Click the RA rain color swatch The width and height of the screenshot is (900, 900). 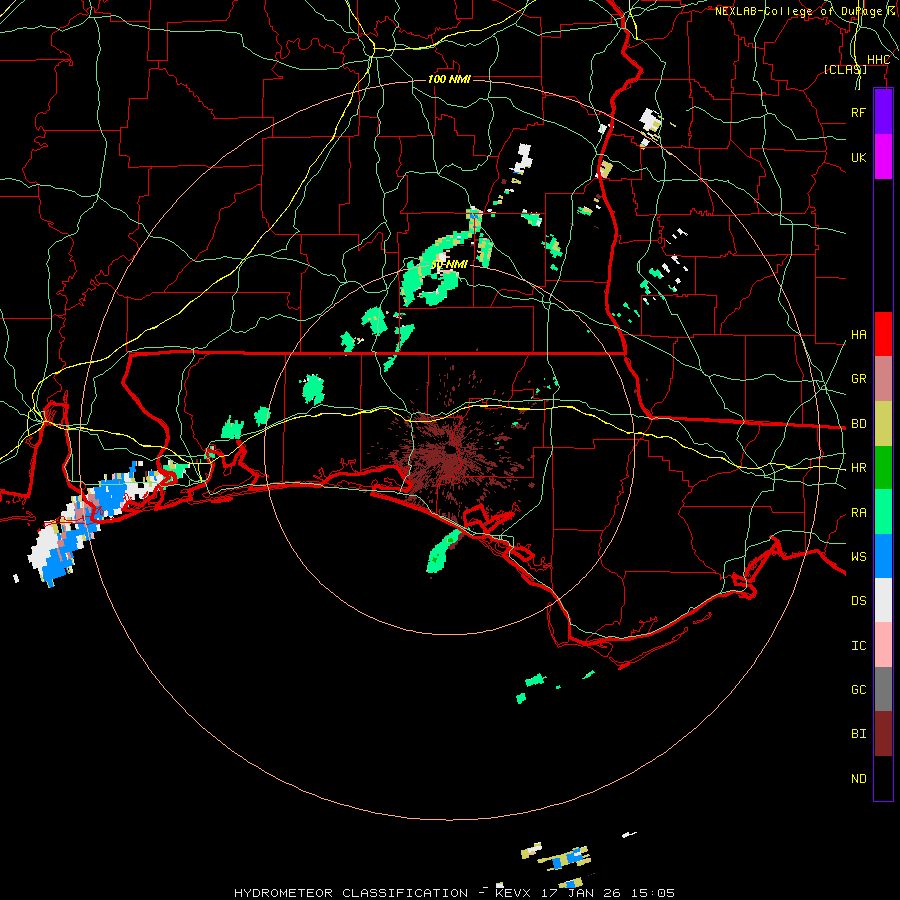pos(883,512)
